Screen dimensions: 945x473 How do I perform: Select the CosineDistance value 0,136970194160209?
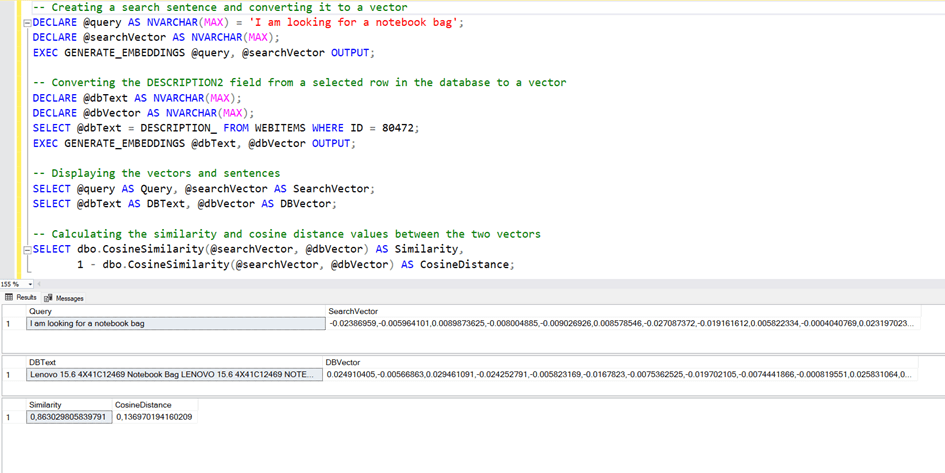click(x=154, y=417)
